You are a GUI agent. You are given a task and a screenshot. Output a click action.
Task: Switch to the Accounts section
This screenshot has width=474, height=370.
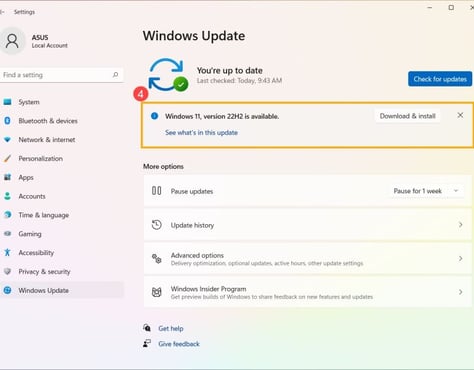pyautogui.click(x=32, y=196)
